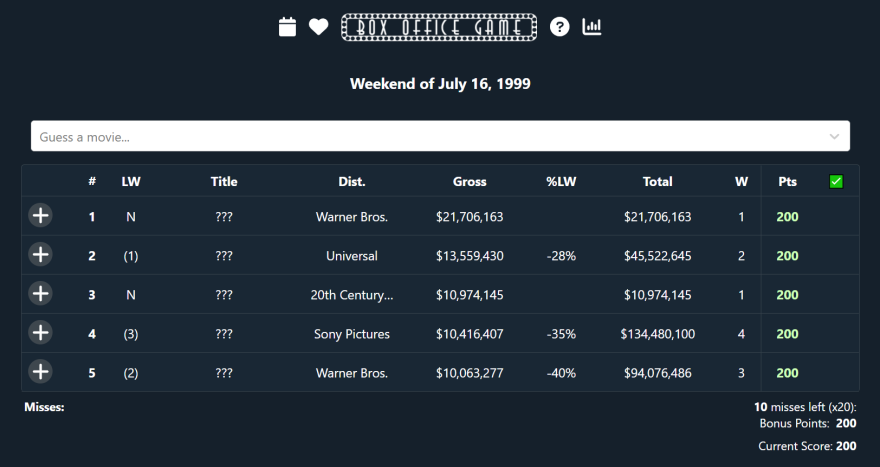This screenshot has width=880, height=467.
Task: Click the Pts column header
Action: [x=787, y=182]
